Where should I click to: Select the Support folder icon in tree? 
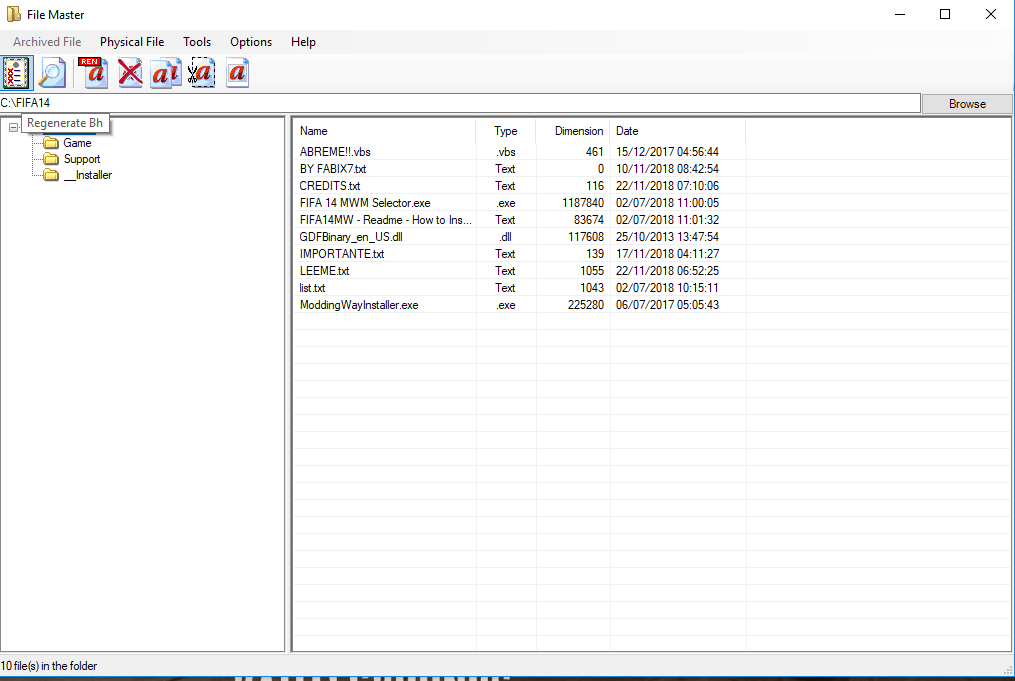51,159
